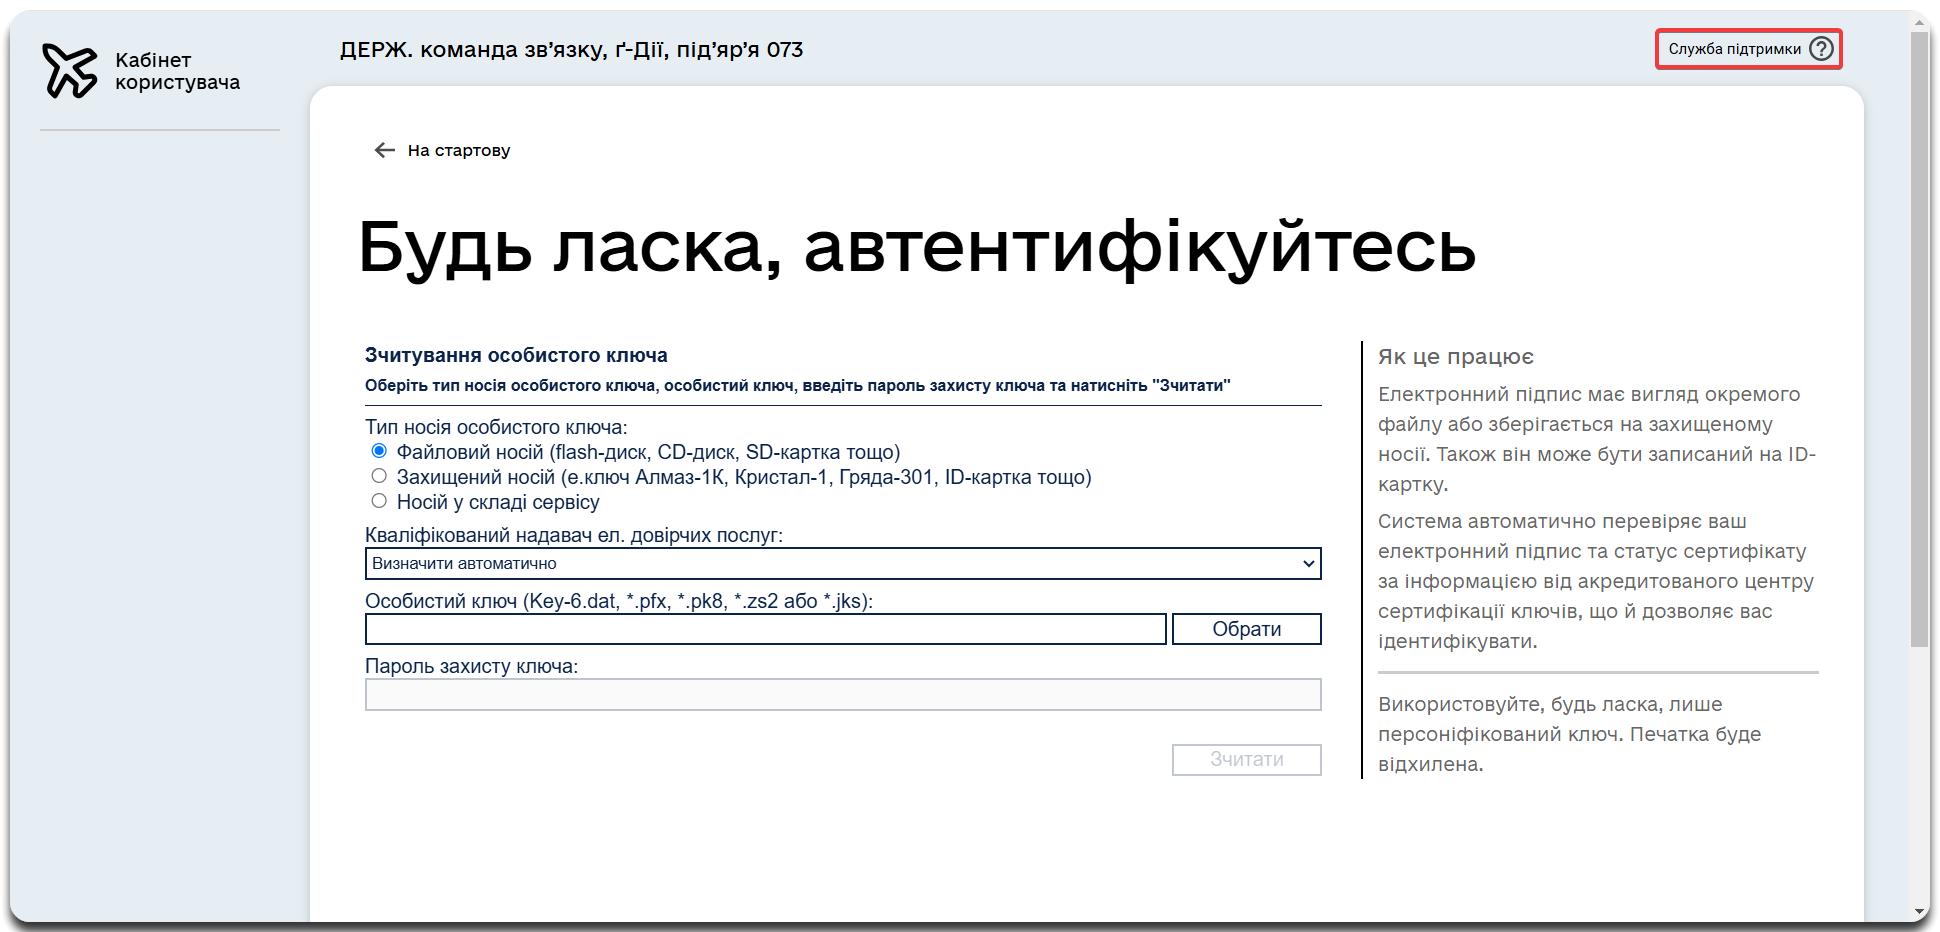
Task: Click the scrollbar down arrow
Action: [1920, 912]
